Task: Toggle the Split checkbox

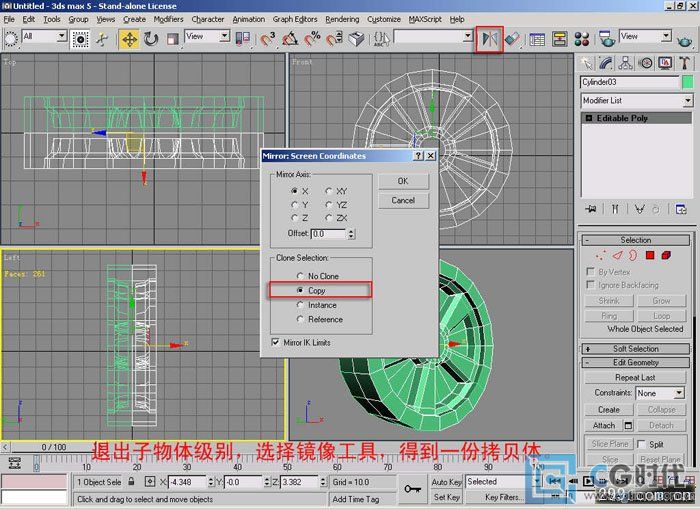Action: click(642, 444)
